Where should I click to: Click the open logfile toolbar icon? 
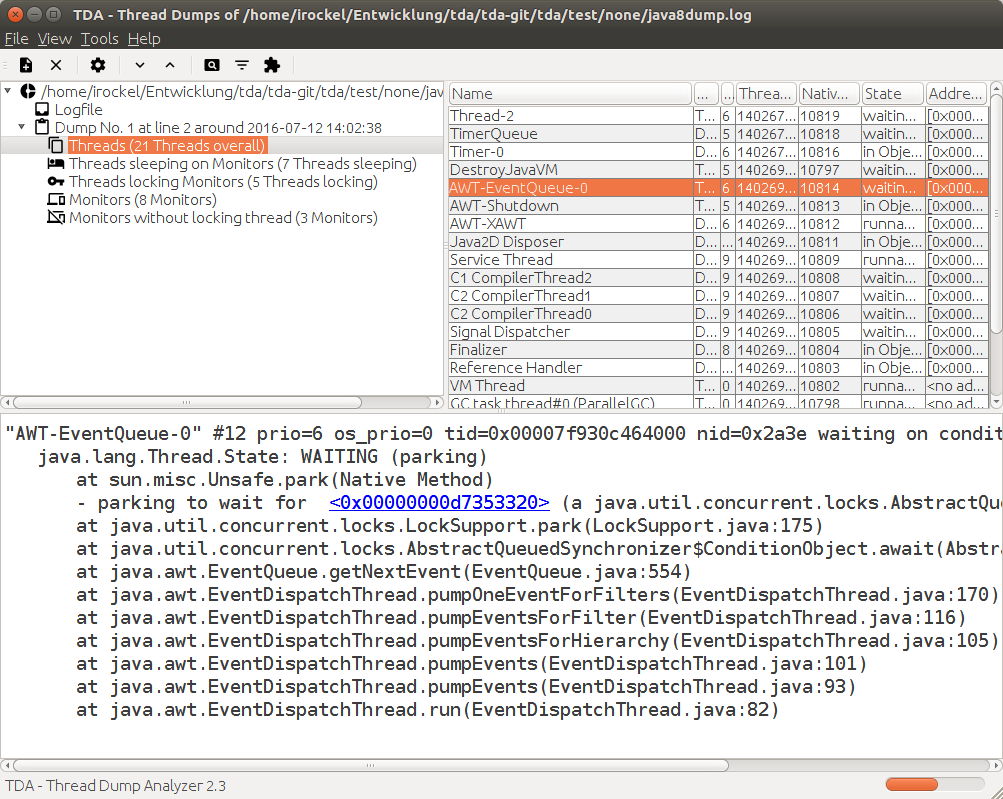point(26,65)
